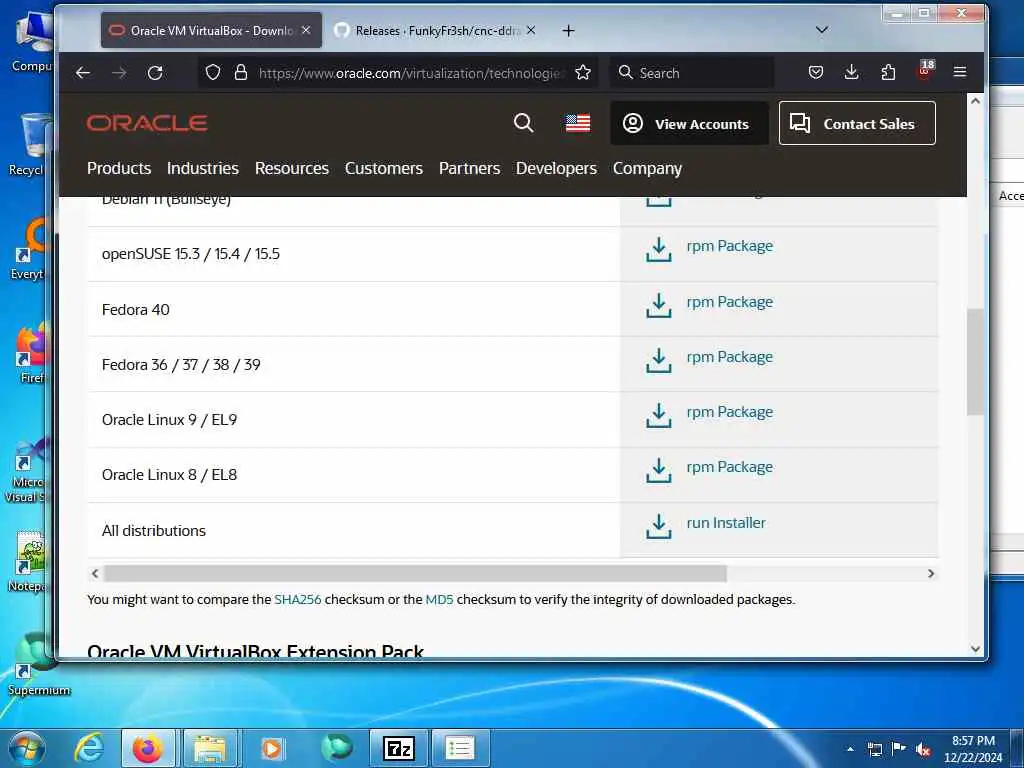Launch Internet Explorer from taskbar
Viewport: 1024px width, 768px height.
pyautogui.click(x=89, y=748)
